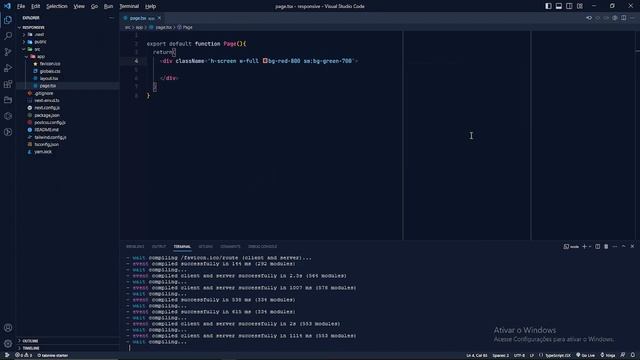Image resolution: width=640 pixels, height=360 pixels.
Task: Collapse the app folder
Action: point(27,57)
